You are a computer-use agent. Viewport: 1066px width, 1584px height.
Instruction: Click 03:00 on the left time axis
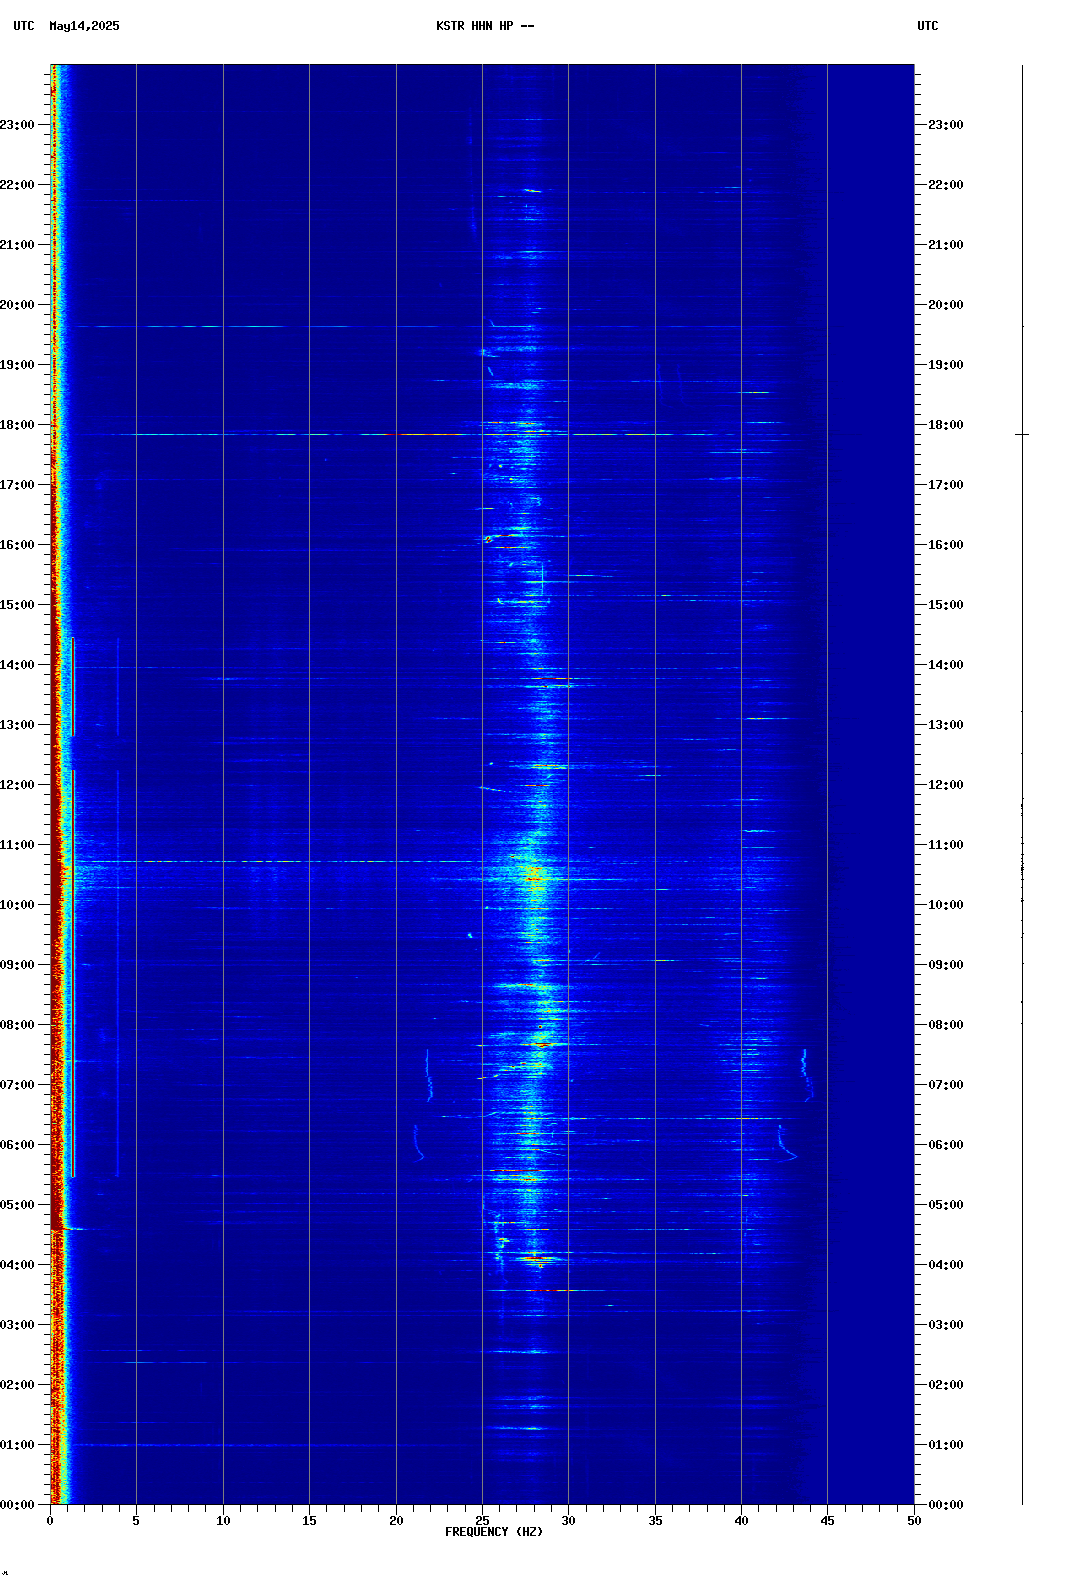pos(17,1325)
